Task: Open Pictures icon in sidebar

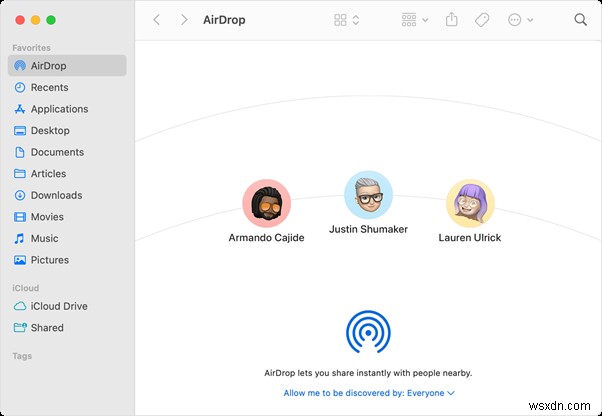Action: pos(20,260)
